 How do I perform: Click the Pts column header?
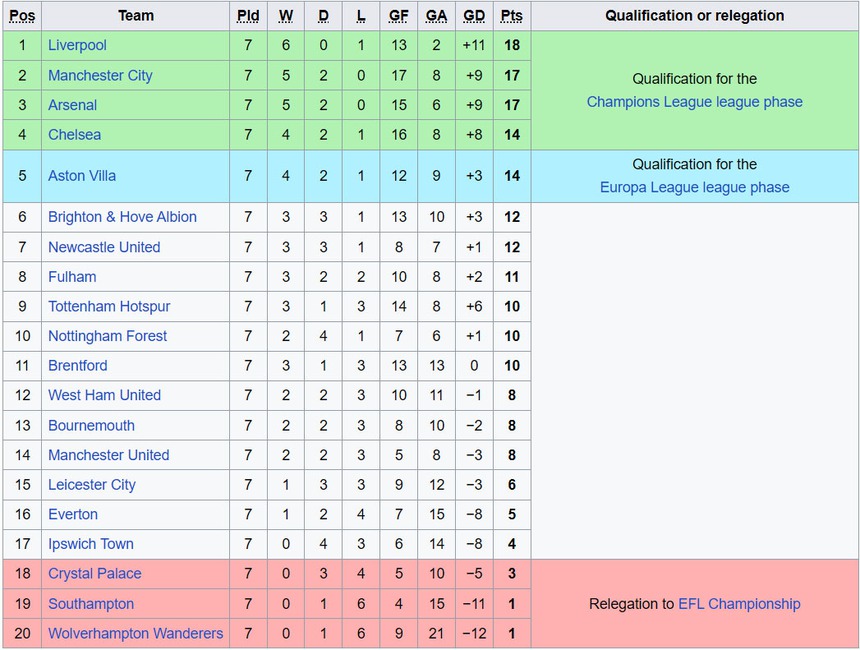coord(512,16)
